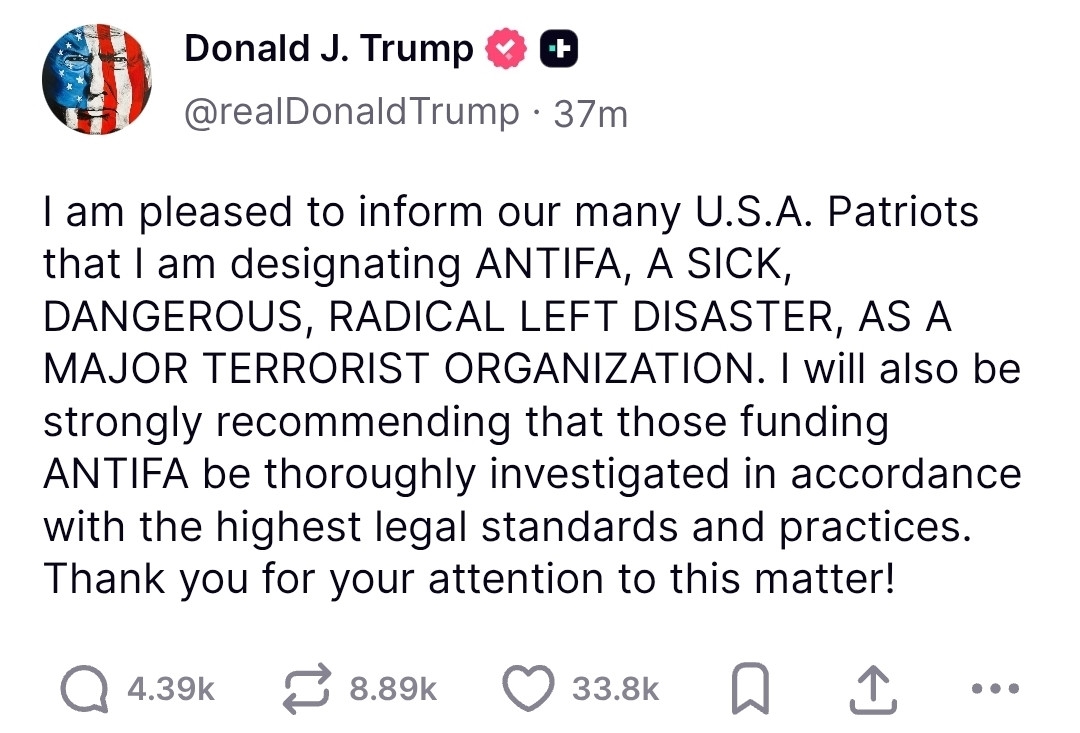Image resolution: width=1080 pixels, height=733 pixels.
Task: Click the line starting "I am pleased"
Action: coord(510,213)
